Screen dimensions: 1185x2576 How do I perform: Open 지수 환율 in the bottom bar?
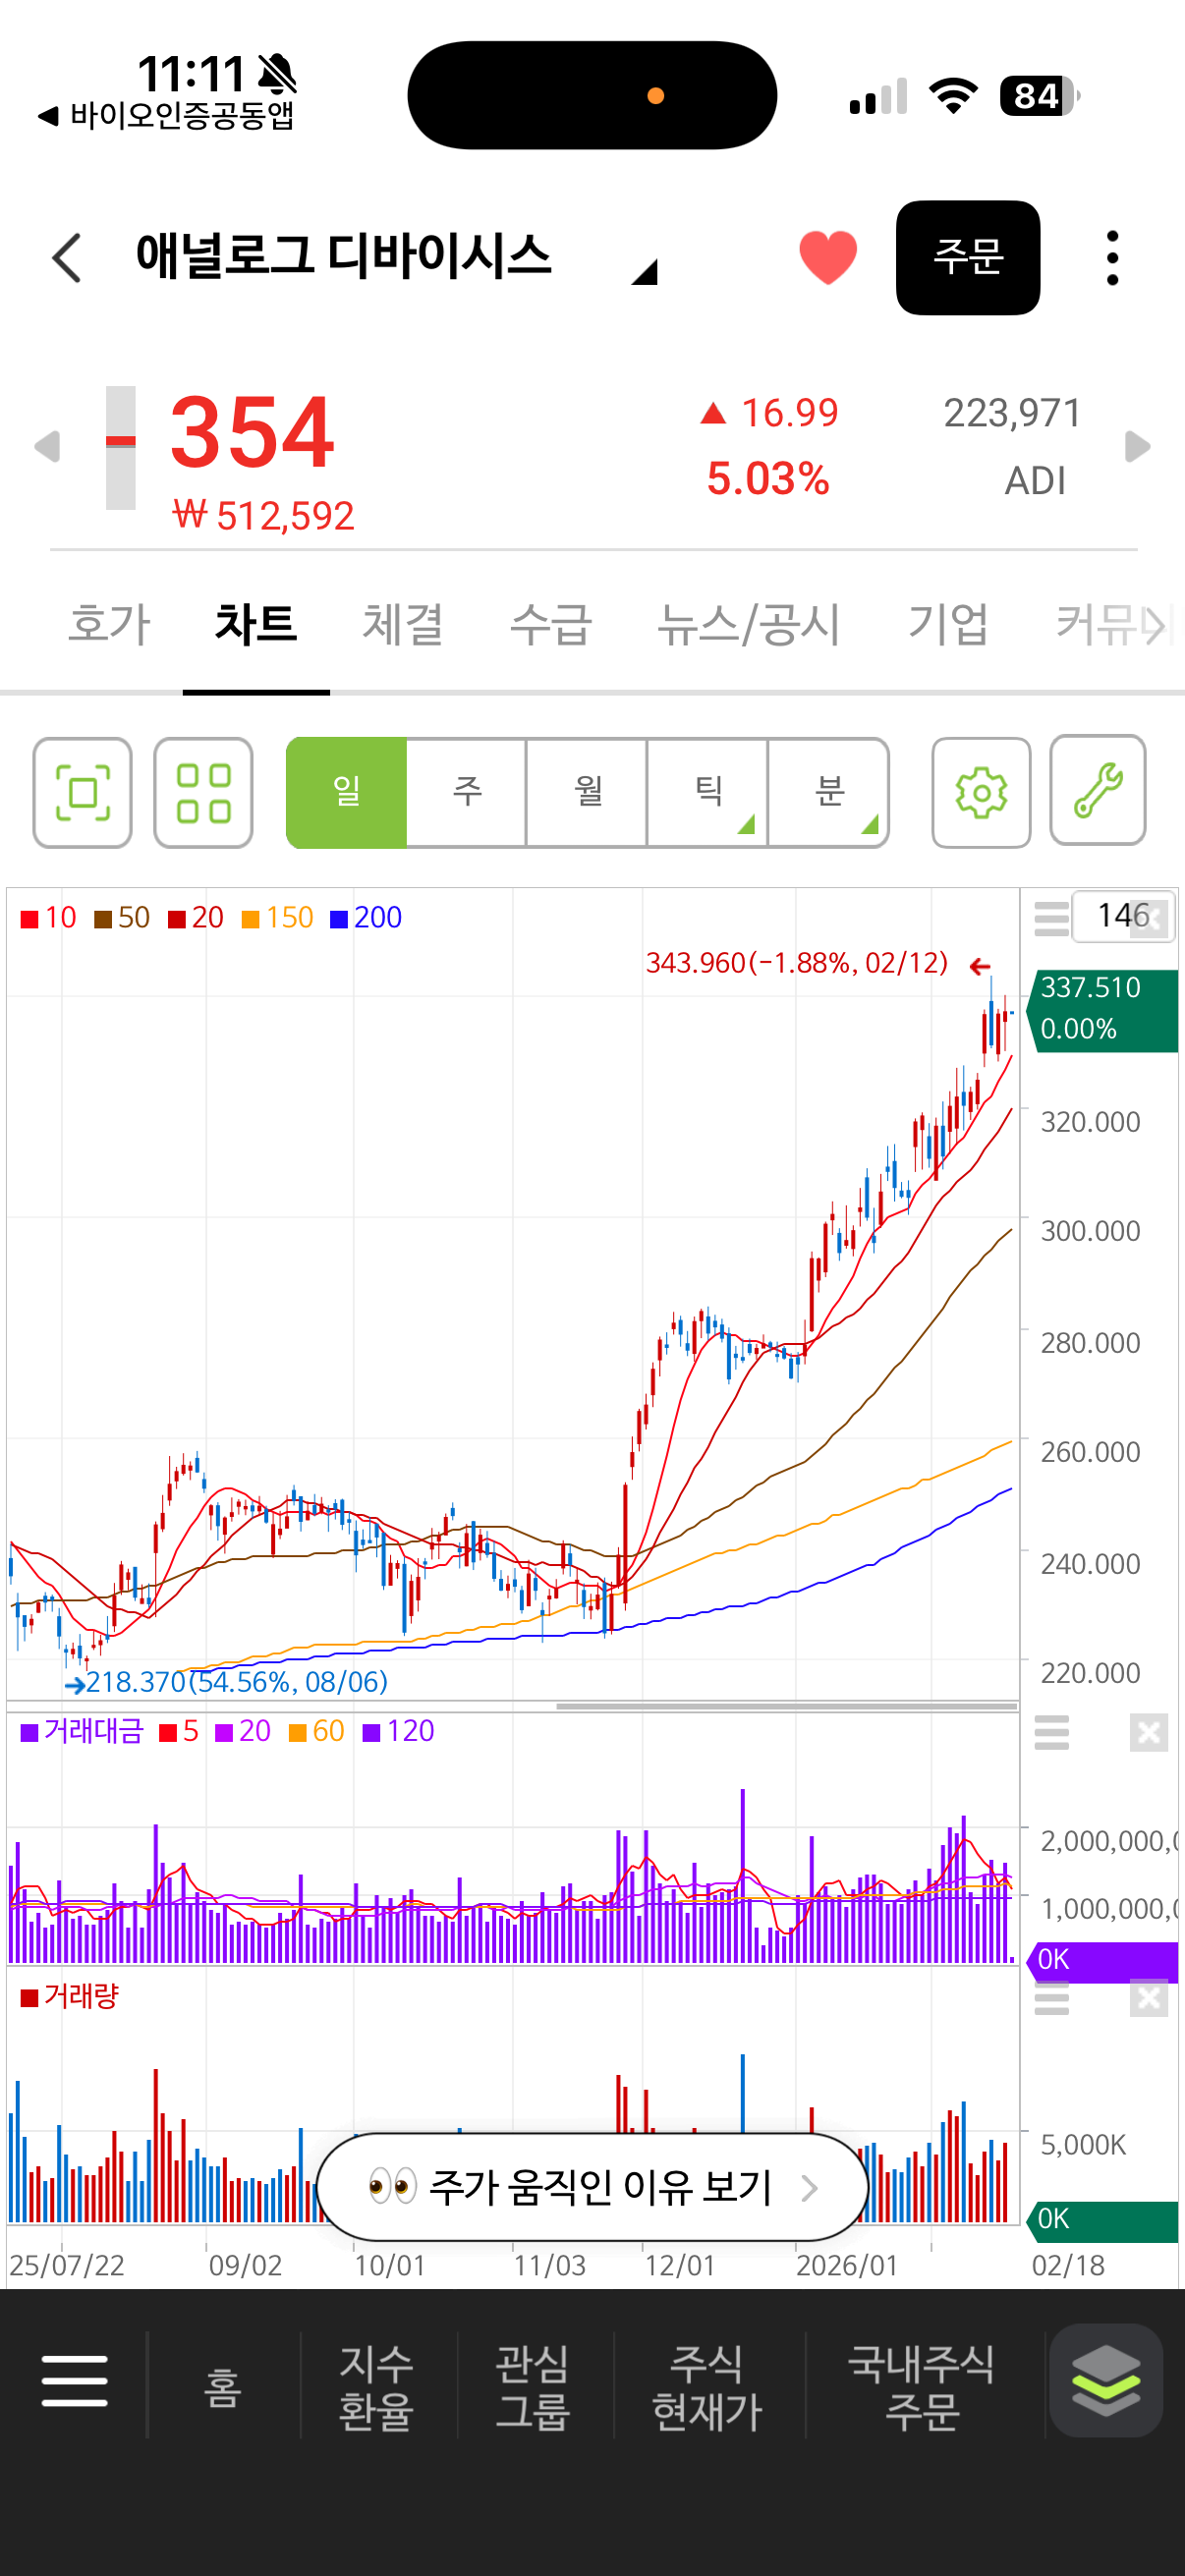(x=377, y=2388)
